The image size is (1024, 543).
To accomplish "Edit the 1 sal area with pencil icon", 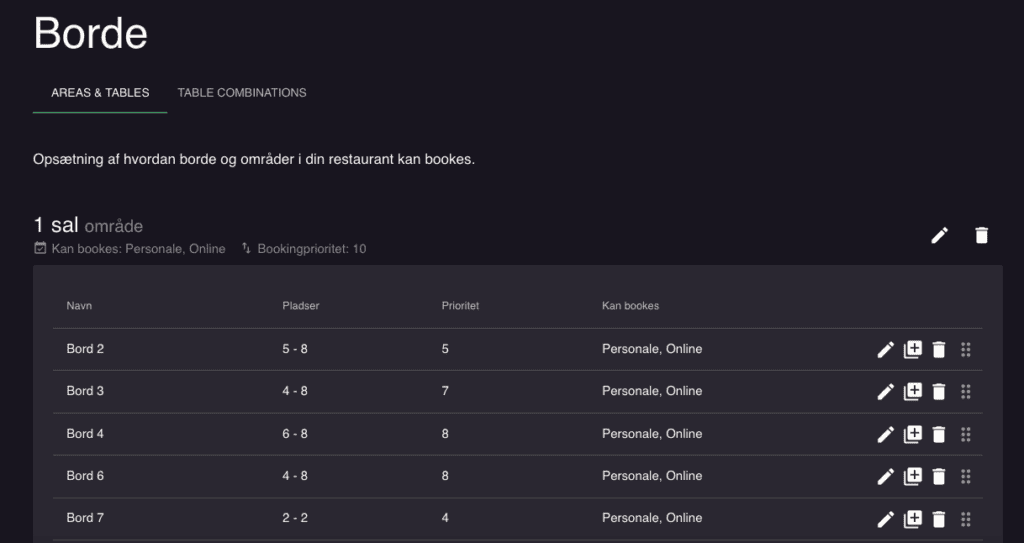I will (x=939, y=235).
